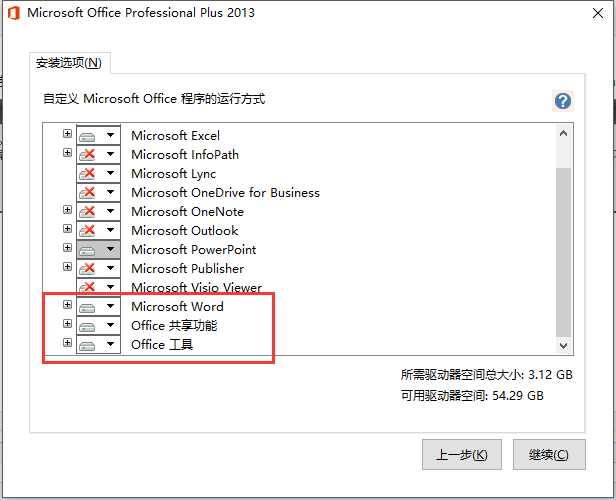Open install state dropdown for Microsoft Excel
Image resolution: width=616 pixels, height=500 pixels.
(98, 135)
